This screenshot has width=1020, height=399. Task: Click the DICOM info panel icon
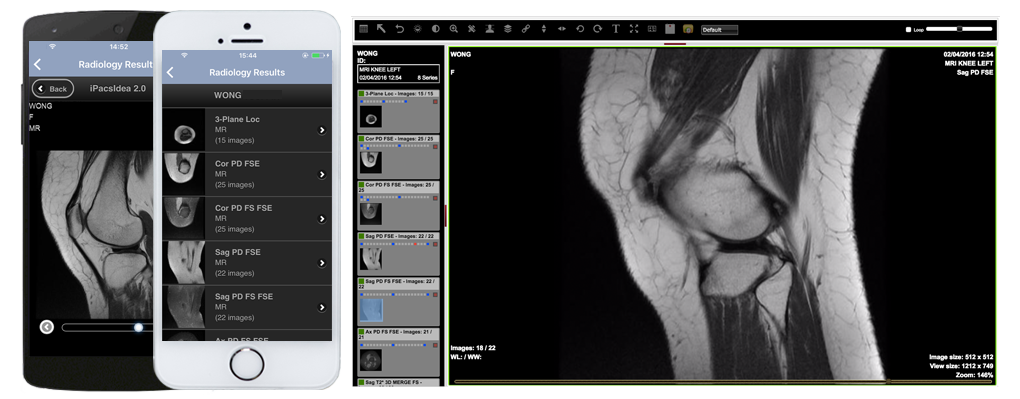click(x=652, y=29)
